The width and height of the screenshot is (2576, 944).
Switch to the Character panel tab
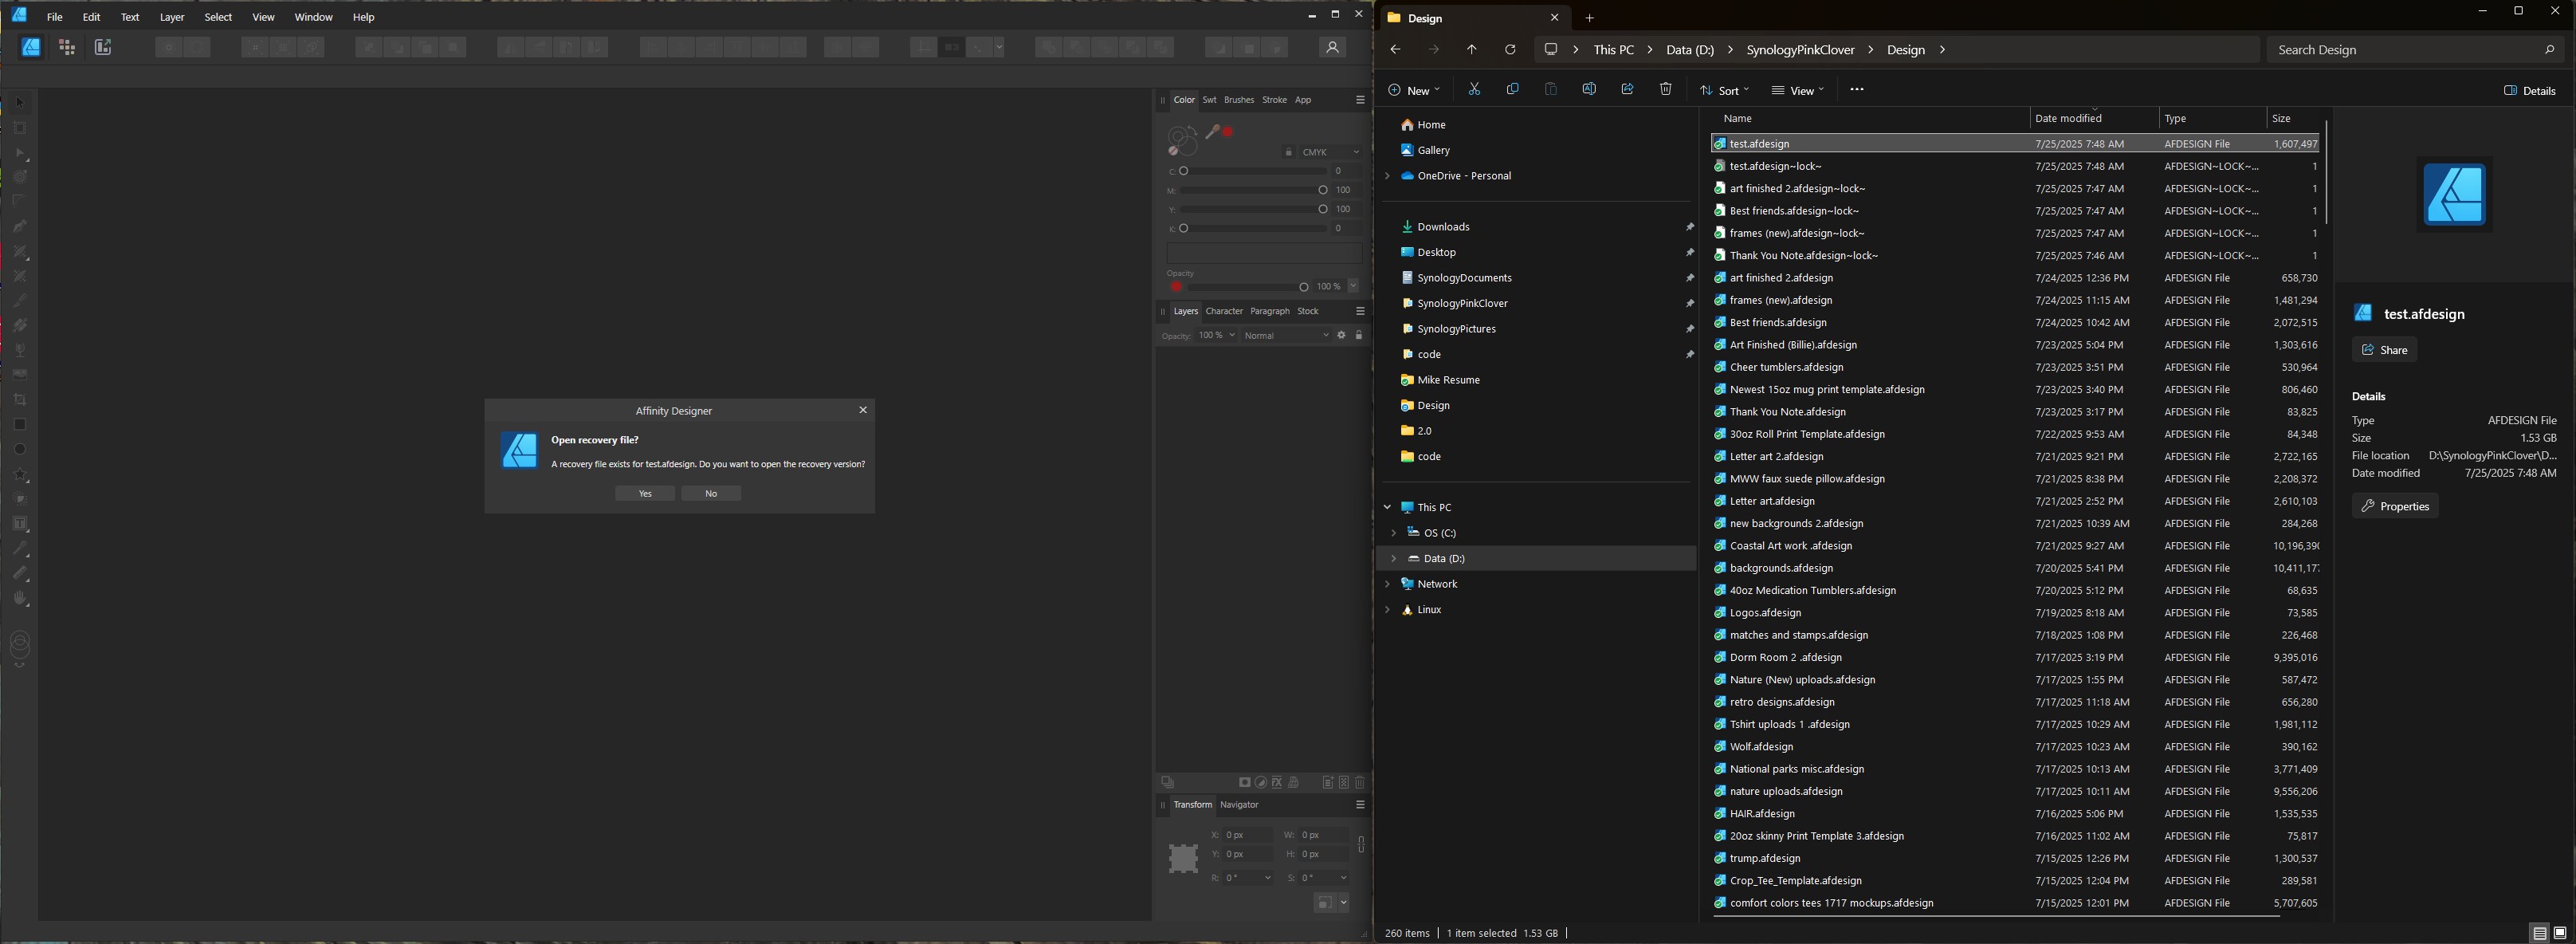tap(1224, 311)
